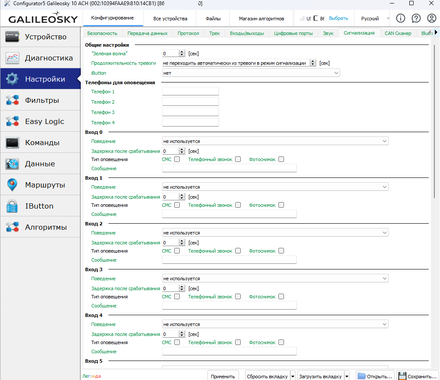This screenshot has height=380, width=440.
Task: Open the user account icon
Action: pos(431,18)
